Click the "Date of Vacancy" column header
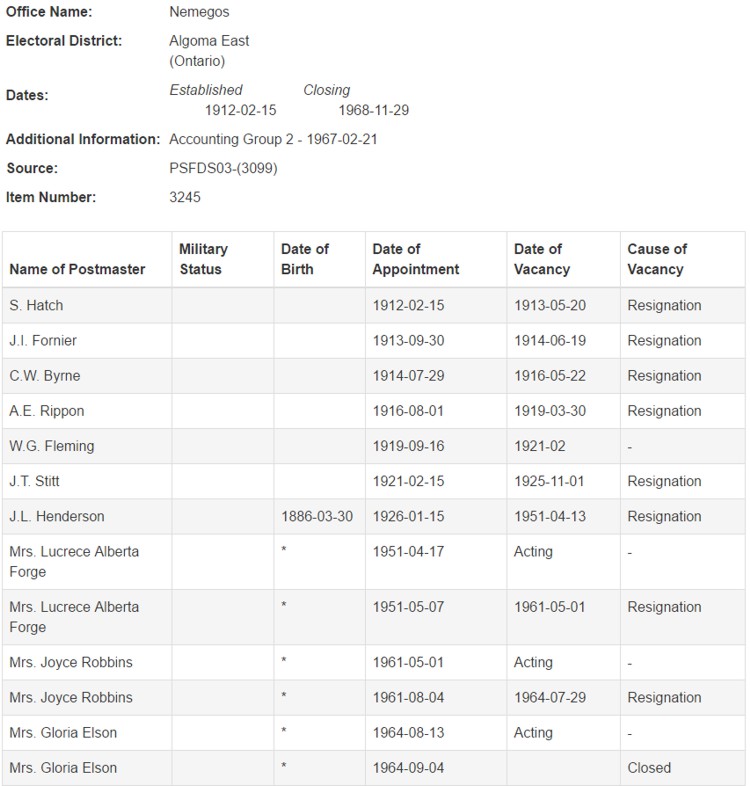Image resolution: width=750 pixels, height=786 pixels. [542, 259]
